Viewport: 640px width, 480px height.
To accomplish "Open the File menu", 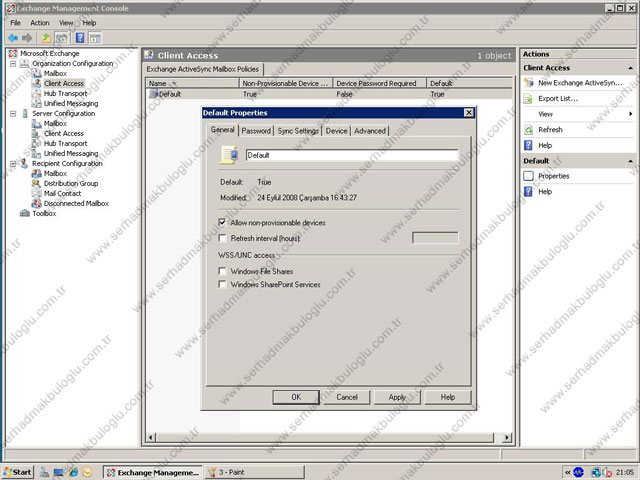I will click(x=16, y=23).
